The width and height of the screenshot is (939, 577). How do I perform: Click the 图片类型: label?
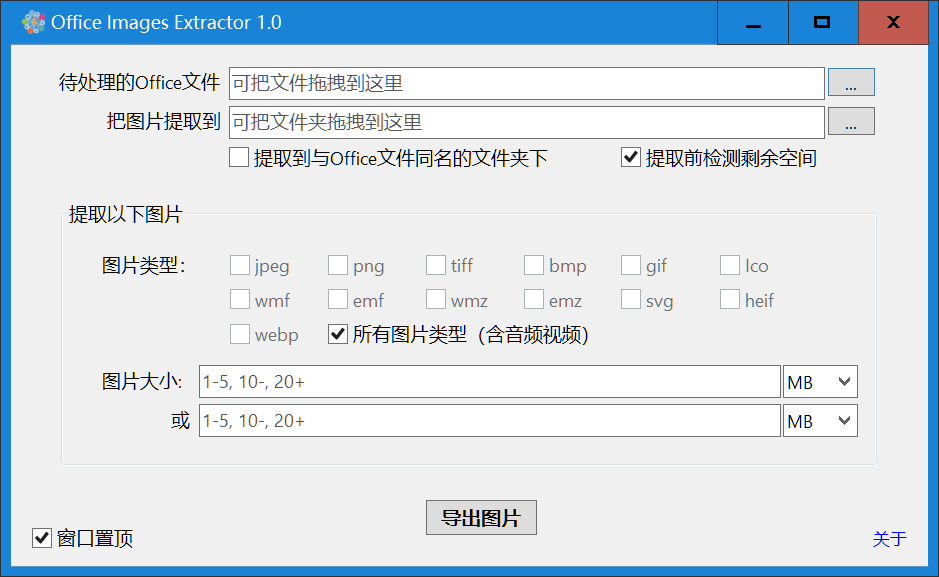click(x=144, y=265)
